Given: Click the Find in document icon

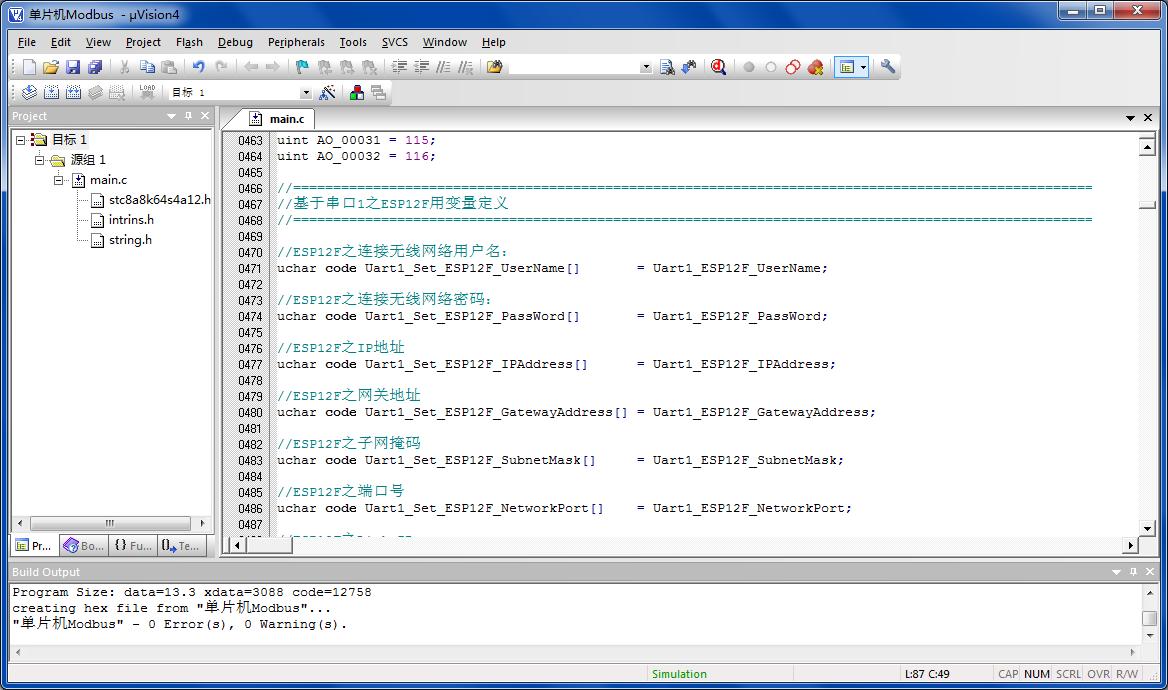Looking at the screenshot, I should pyautogui.click(x=667, y=67).
